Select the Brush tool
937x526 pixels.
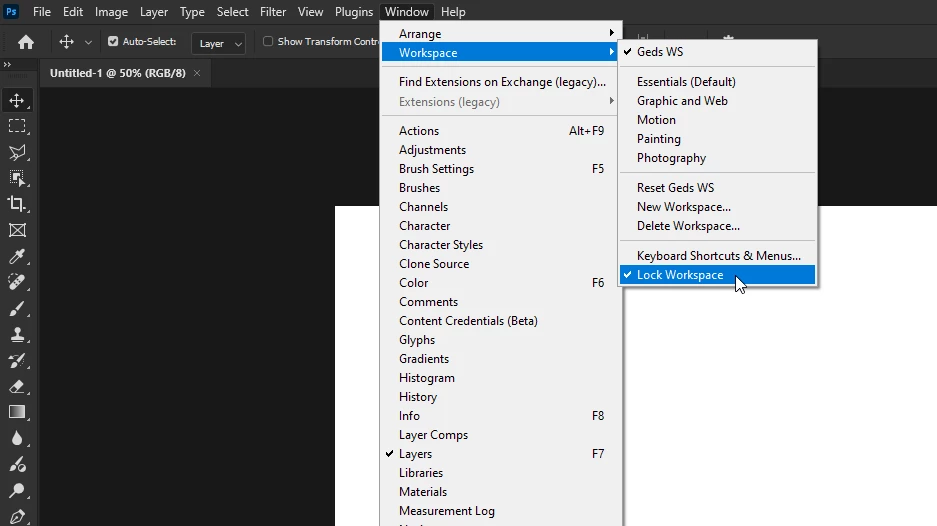(17, 308)
